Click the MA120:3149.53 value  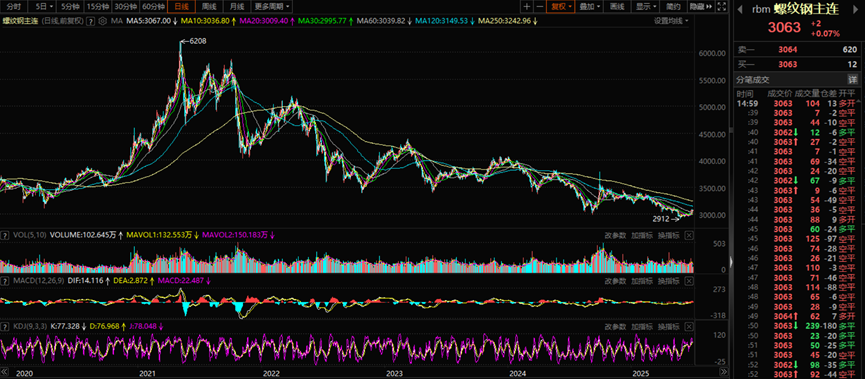point(441,20)
